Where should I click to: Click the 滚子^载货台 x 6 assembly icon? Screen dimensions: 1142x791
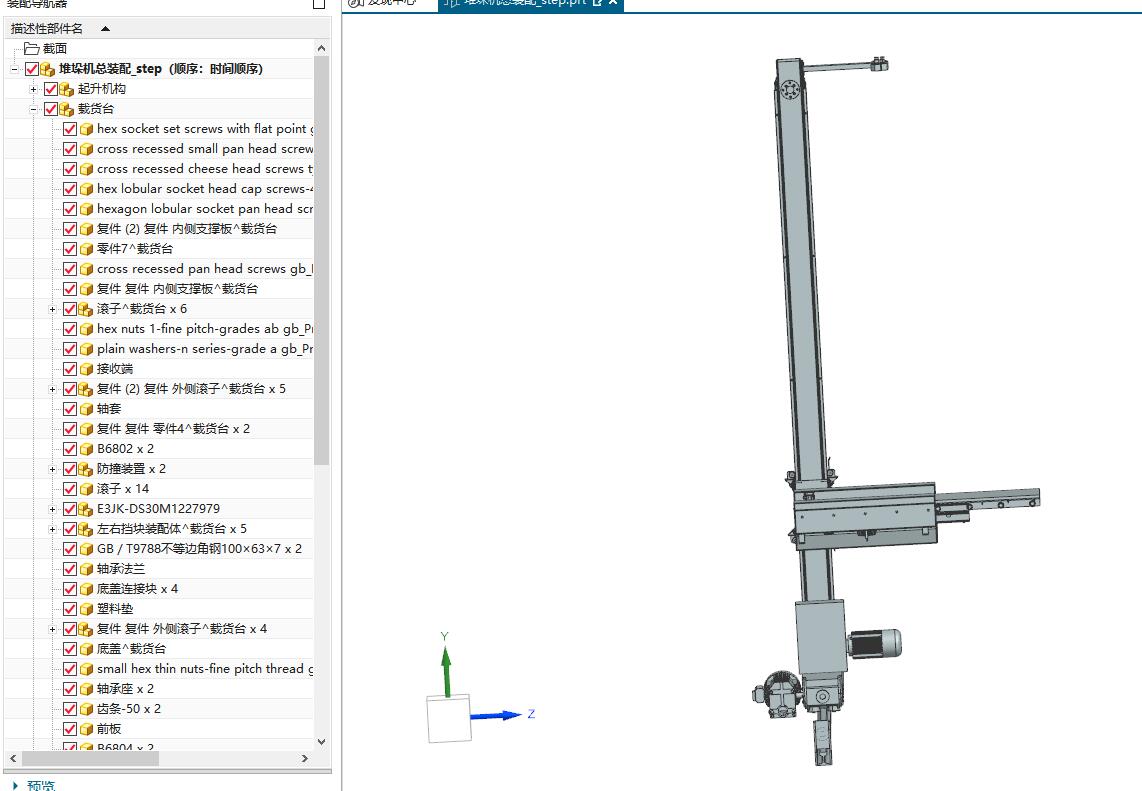coord(86,309)
